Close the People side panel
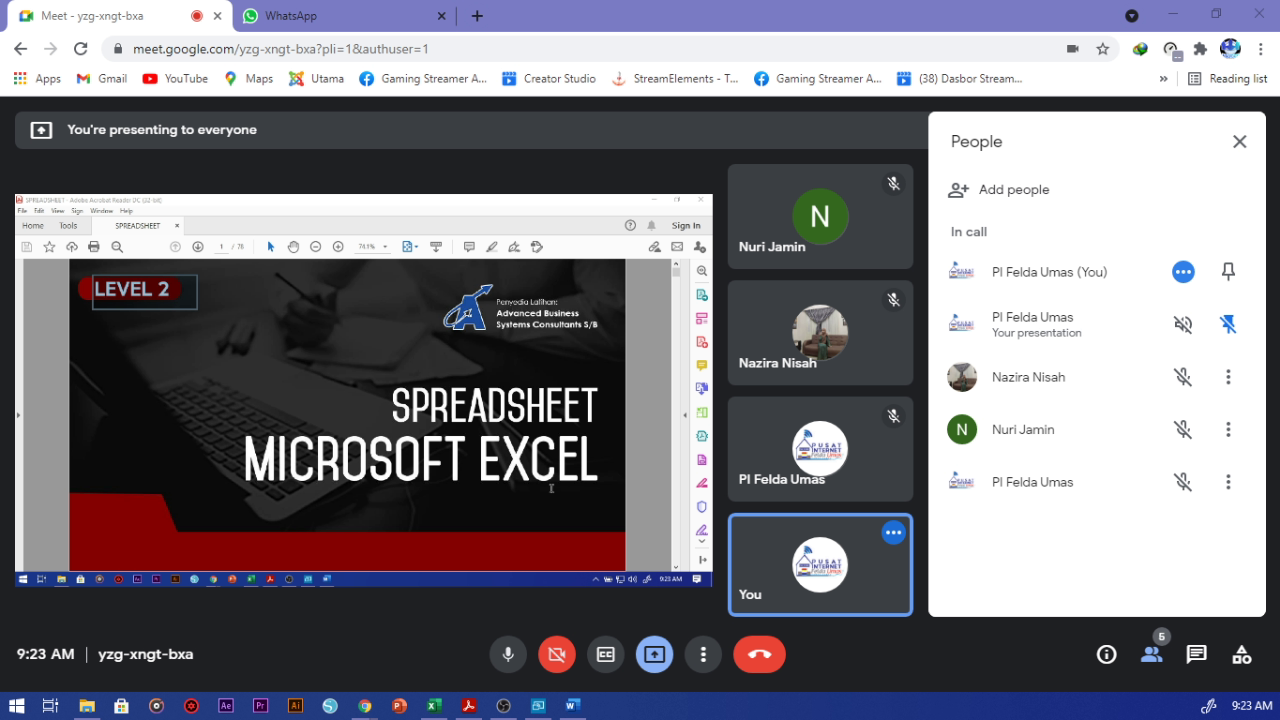Image resolution: width=1280 pixels, height=720 pixels. pyautogui.click(x=1239, y=142)
